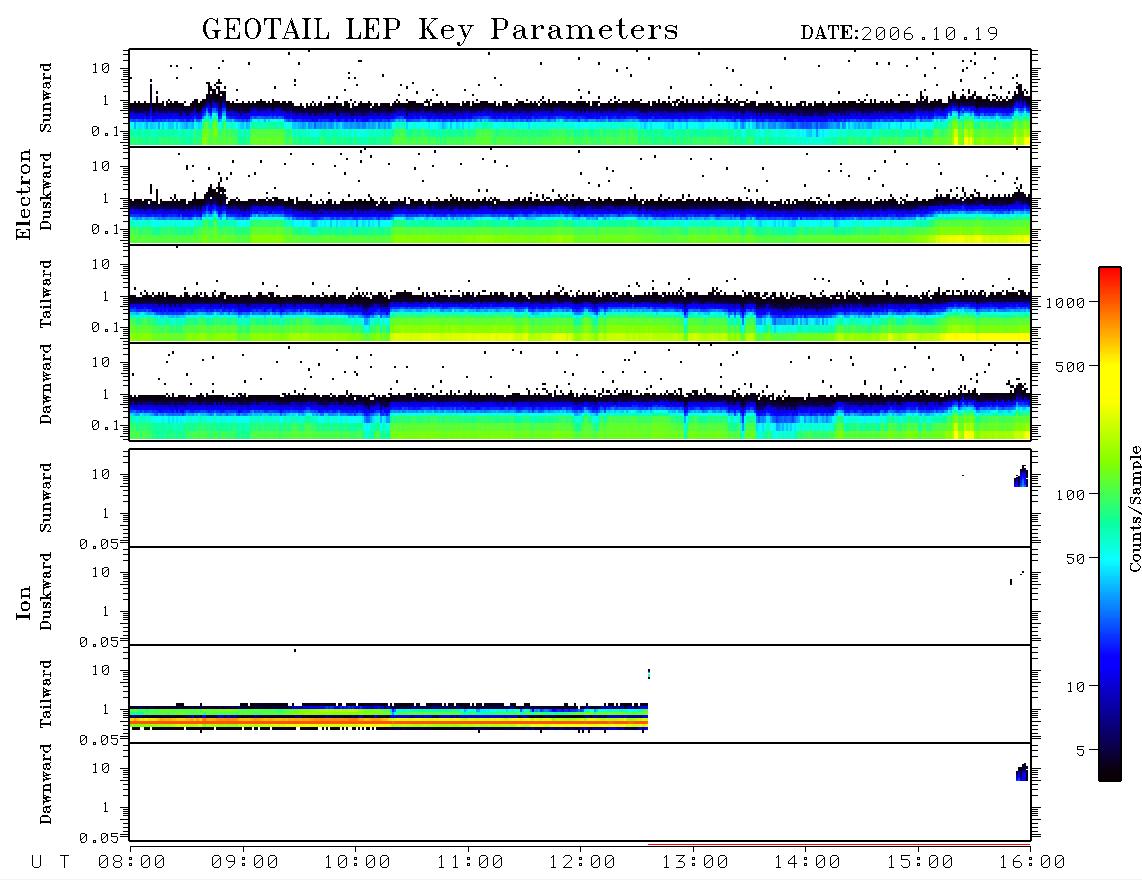
Task: Click the color scale's 5 tick label
Action: click(1080, 751)
